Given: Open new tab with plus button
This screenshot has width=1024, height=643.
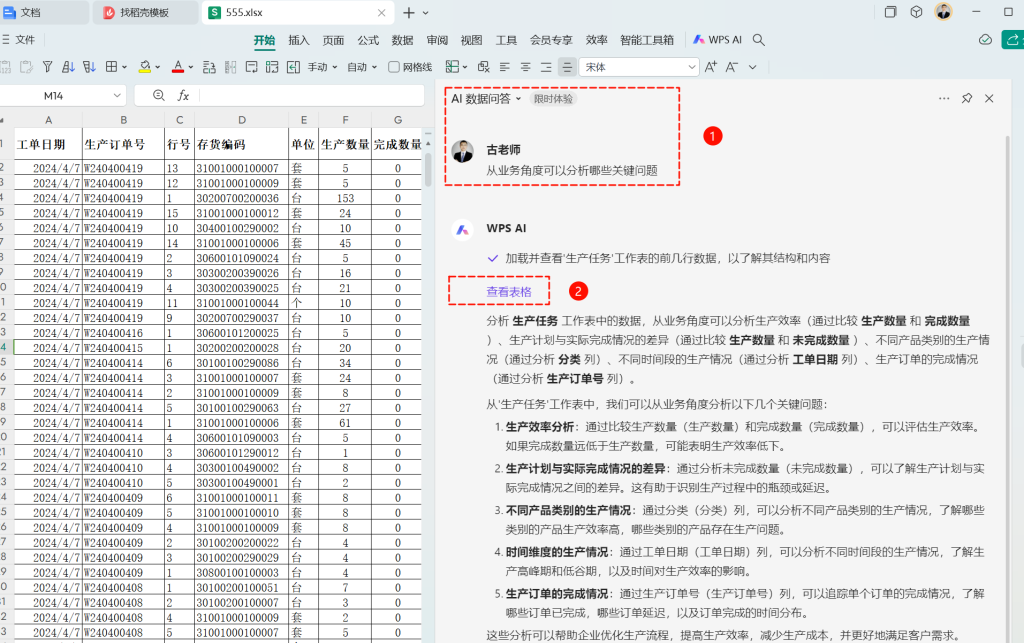Looking at the screenshot, I should [409, 12].
